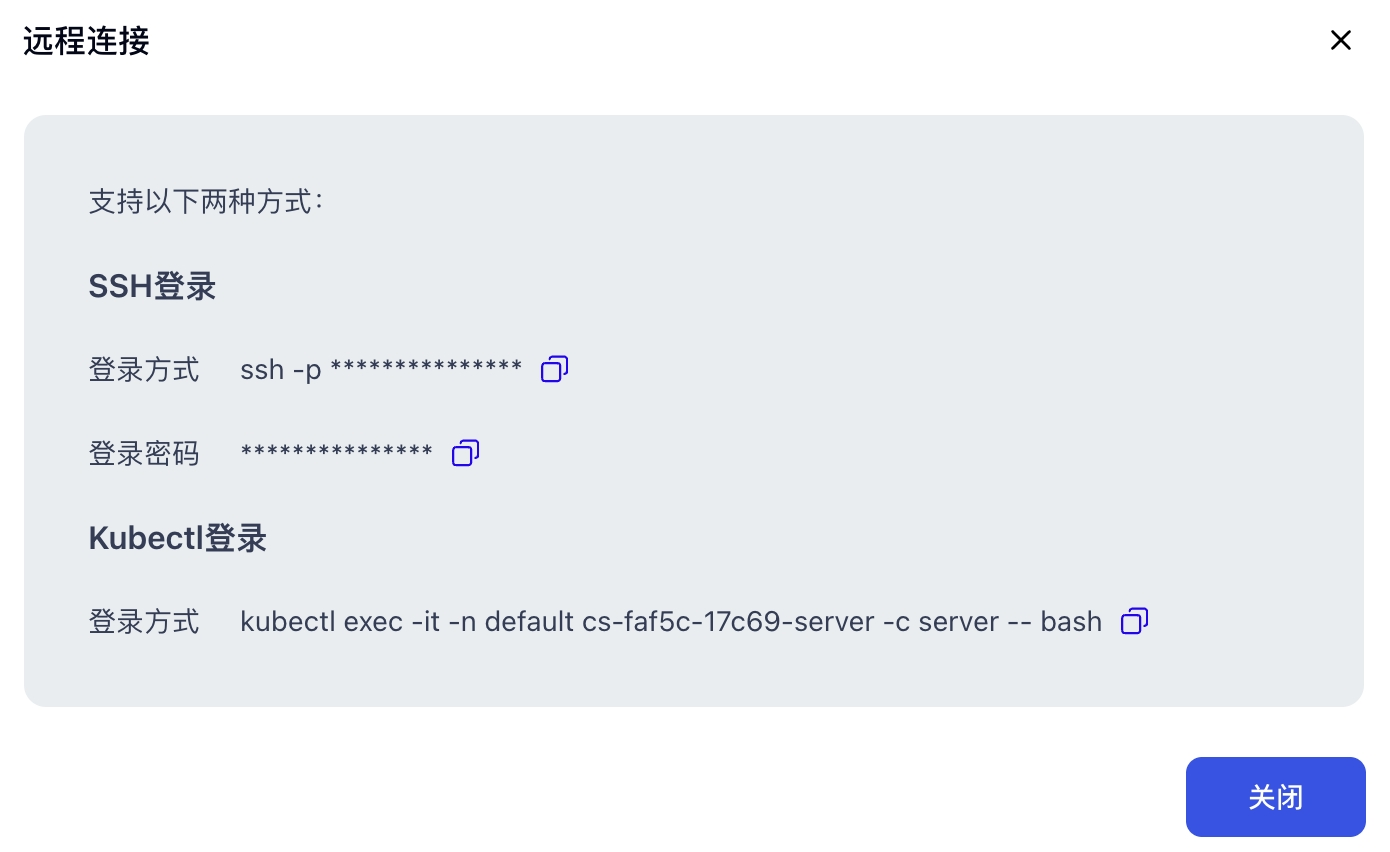The image size is (1390, 852).
Task: Click the asterisks after ssh -p
Action: coord(426,368)
